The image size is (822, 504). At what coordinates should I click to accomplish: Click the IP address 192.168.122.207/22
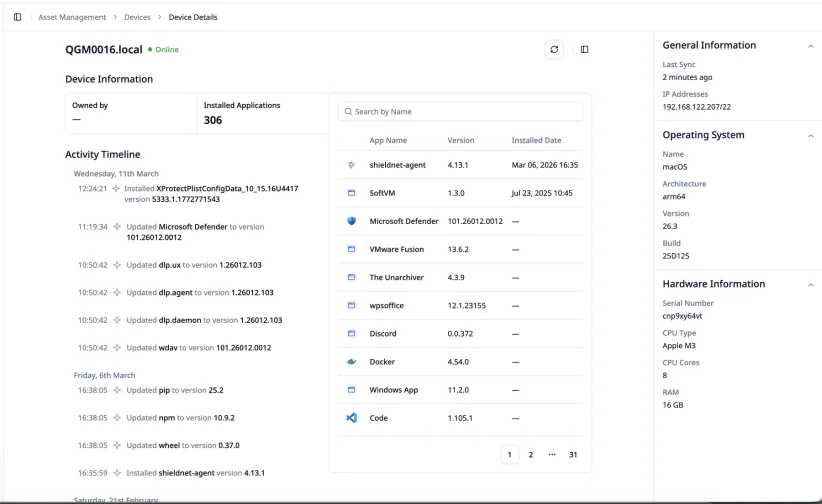tap(696, 107)
